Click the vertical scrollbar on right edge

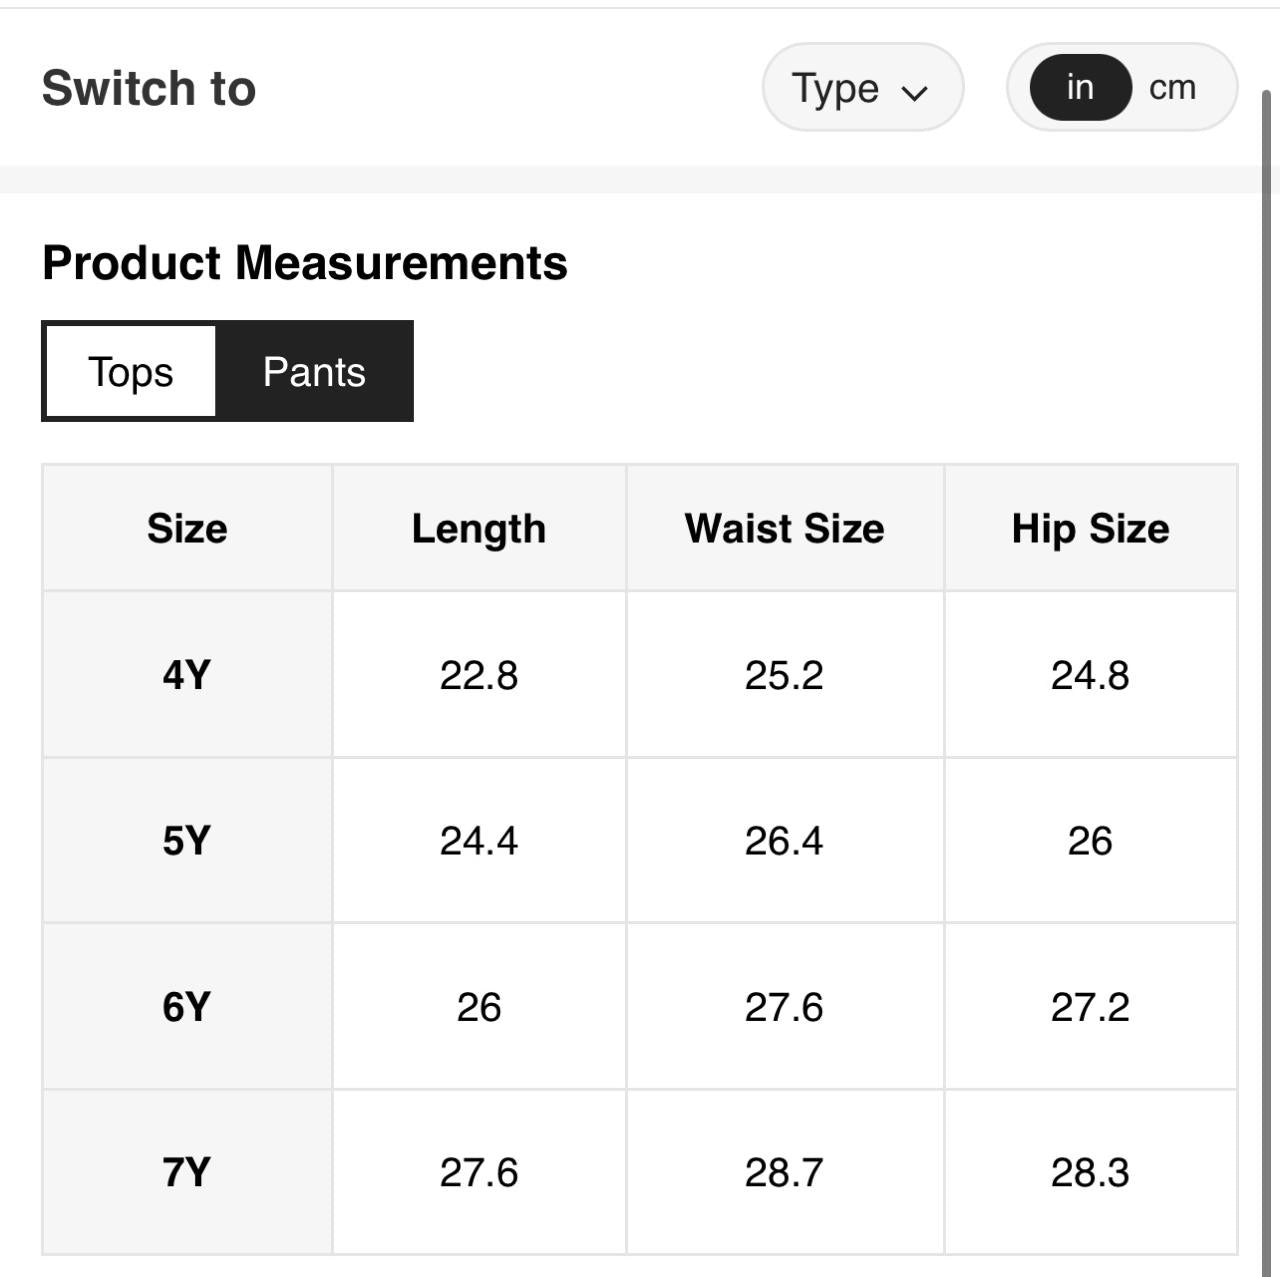[x=1268, y=600]
